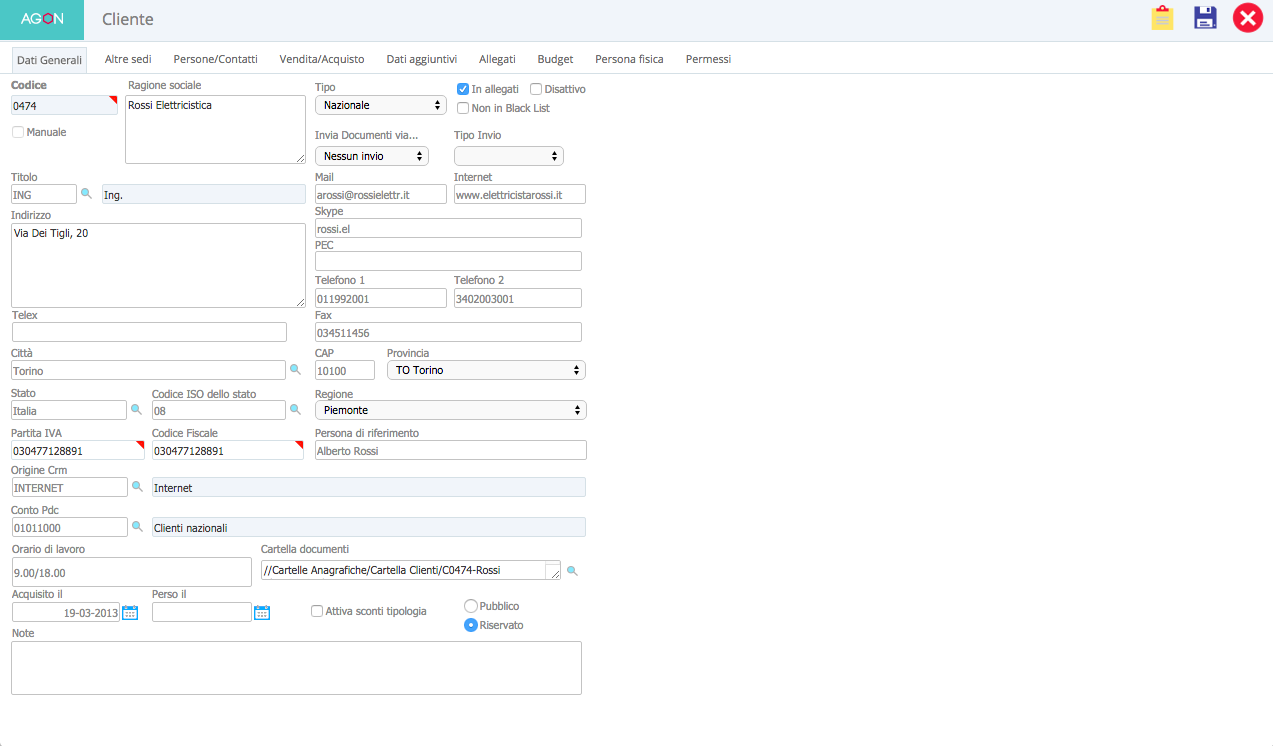1273x747 pixels.
Task: Open the Tipo dropdown showing Nazionale
Action: click(x=380, y=105)
